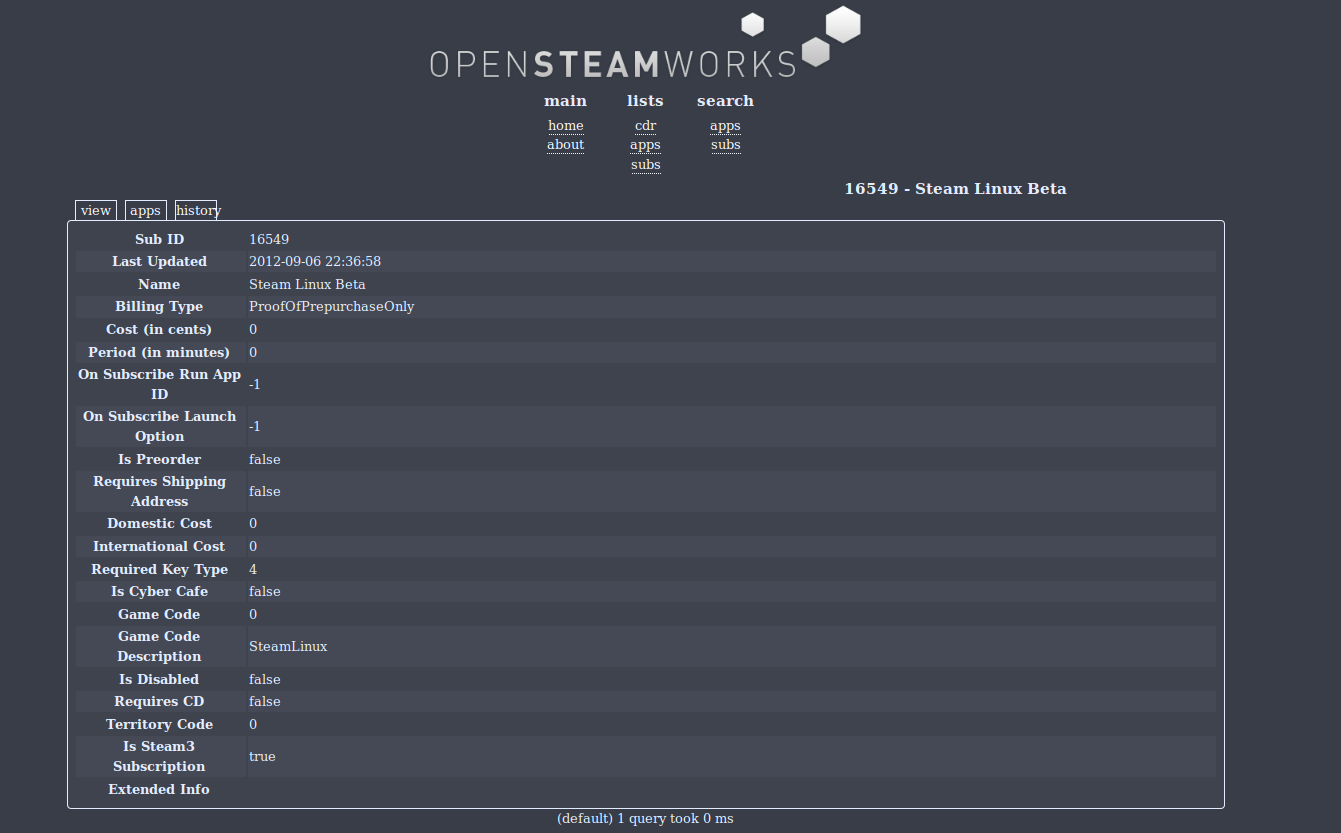Open subs under the lists heading
Viewport: 1341px width, 833px height.
coord(645,165)
